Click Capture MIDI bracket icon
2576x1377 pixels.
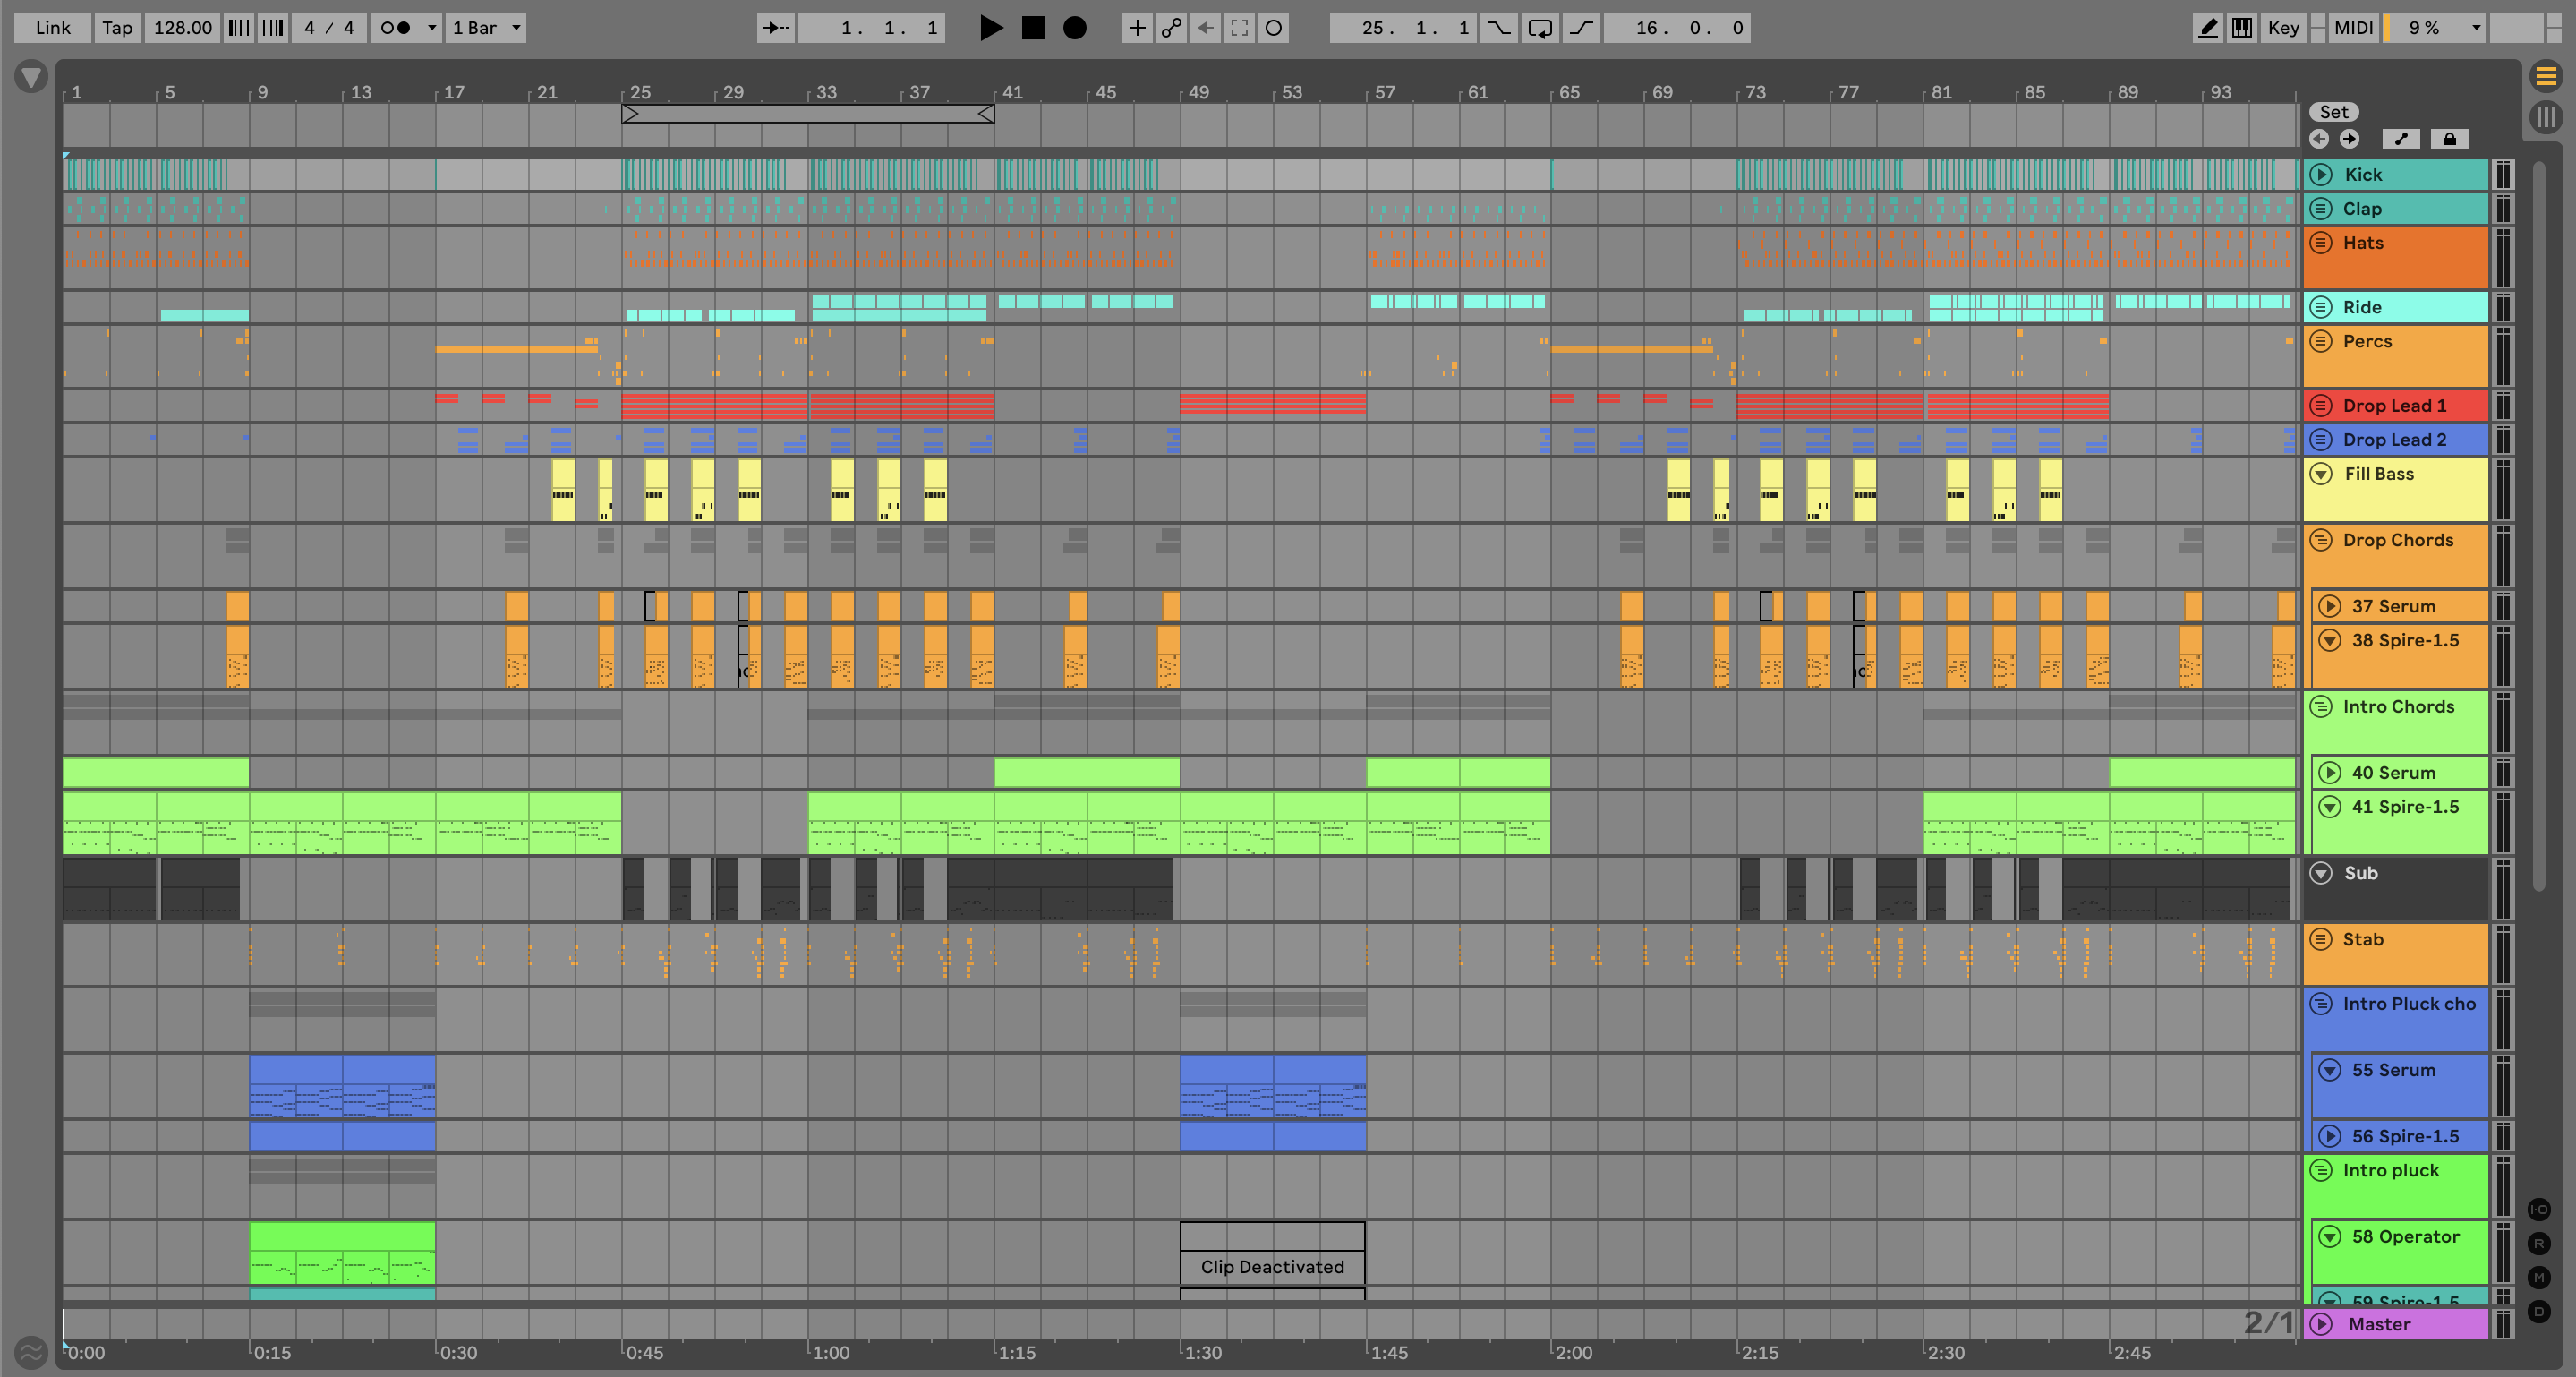click(x=1239, y=28)
